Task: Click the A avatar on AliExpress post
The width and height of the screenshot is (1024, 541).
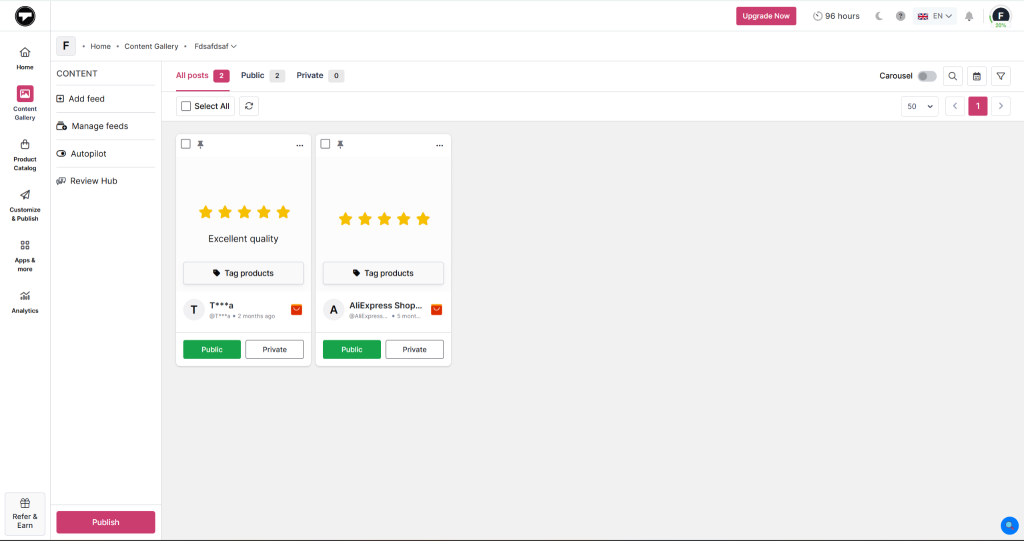Action: pos(334,310)
